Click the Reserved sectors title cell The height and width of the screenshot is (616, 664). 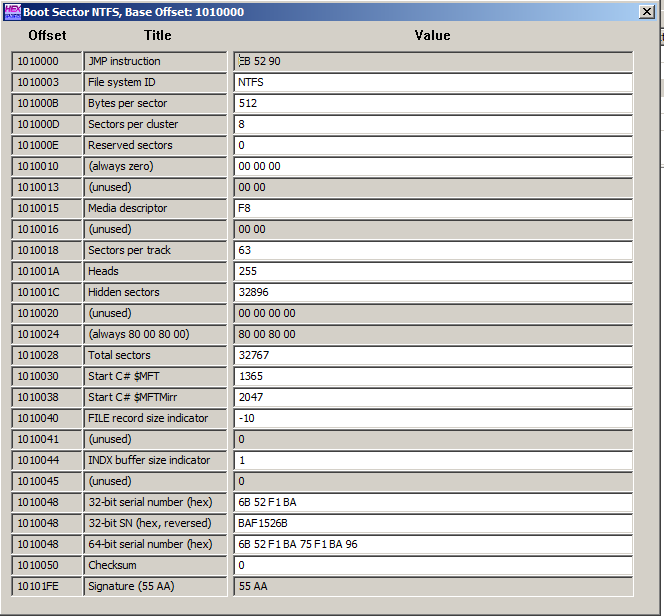tap(155, 145)
